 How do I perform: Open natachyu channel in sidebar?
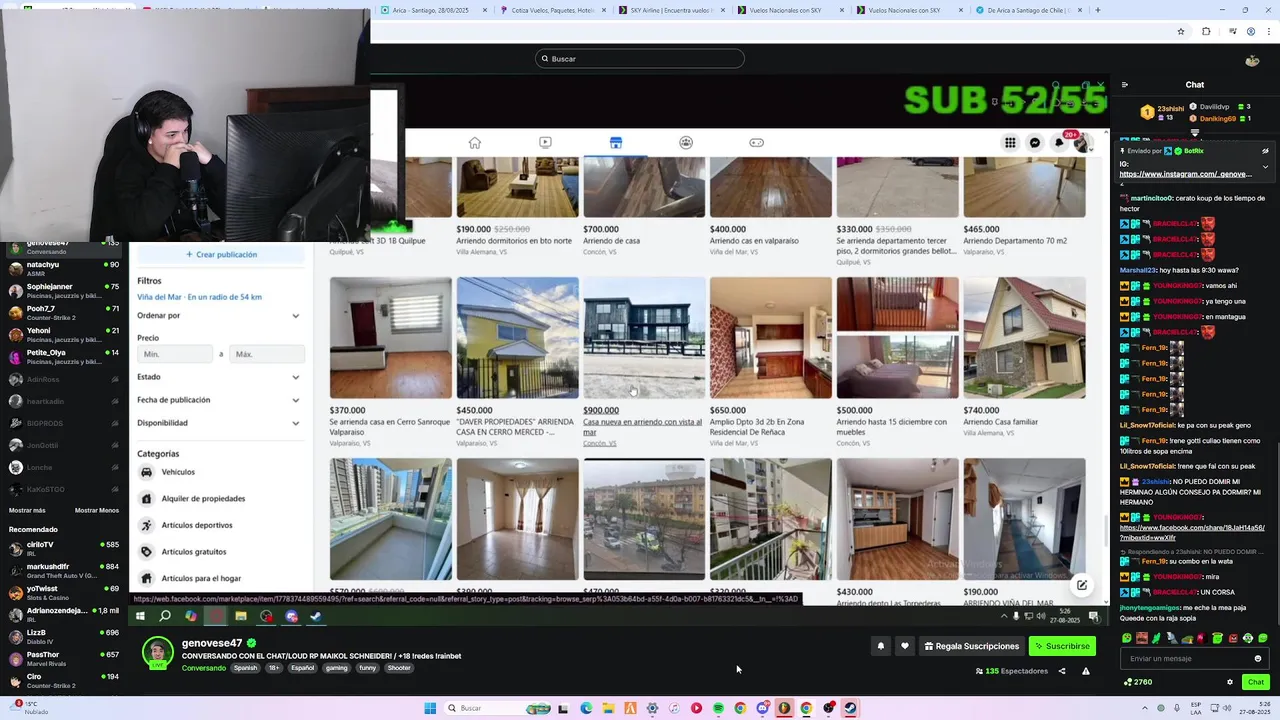[x=63, y=267]
